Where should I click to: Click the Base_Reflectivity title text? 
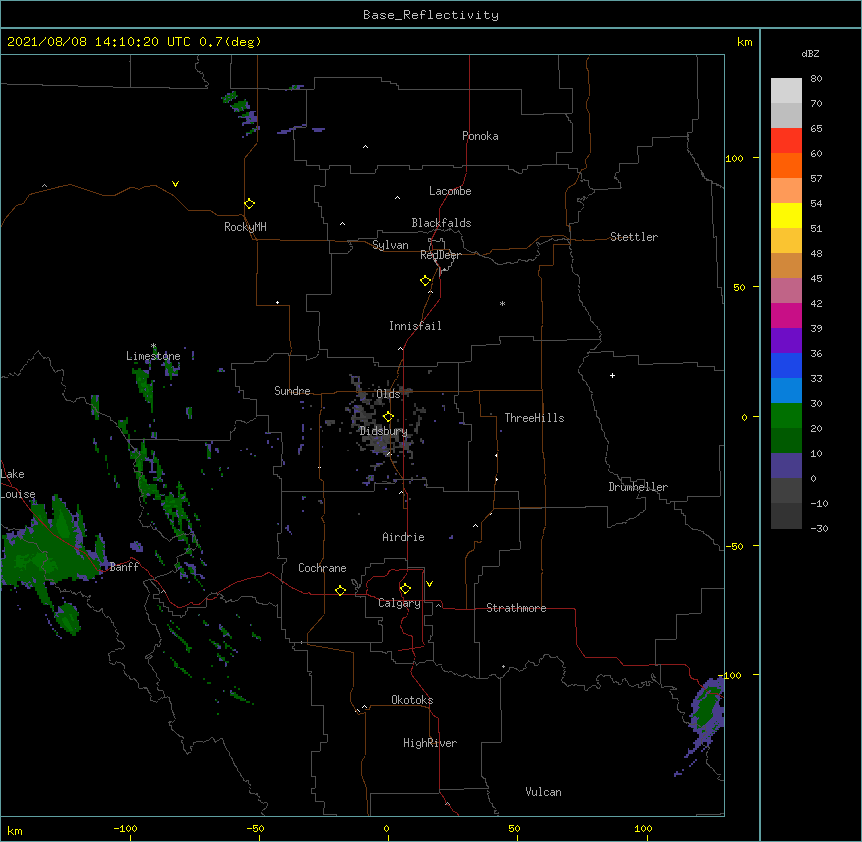pos(430,15)
